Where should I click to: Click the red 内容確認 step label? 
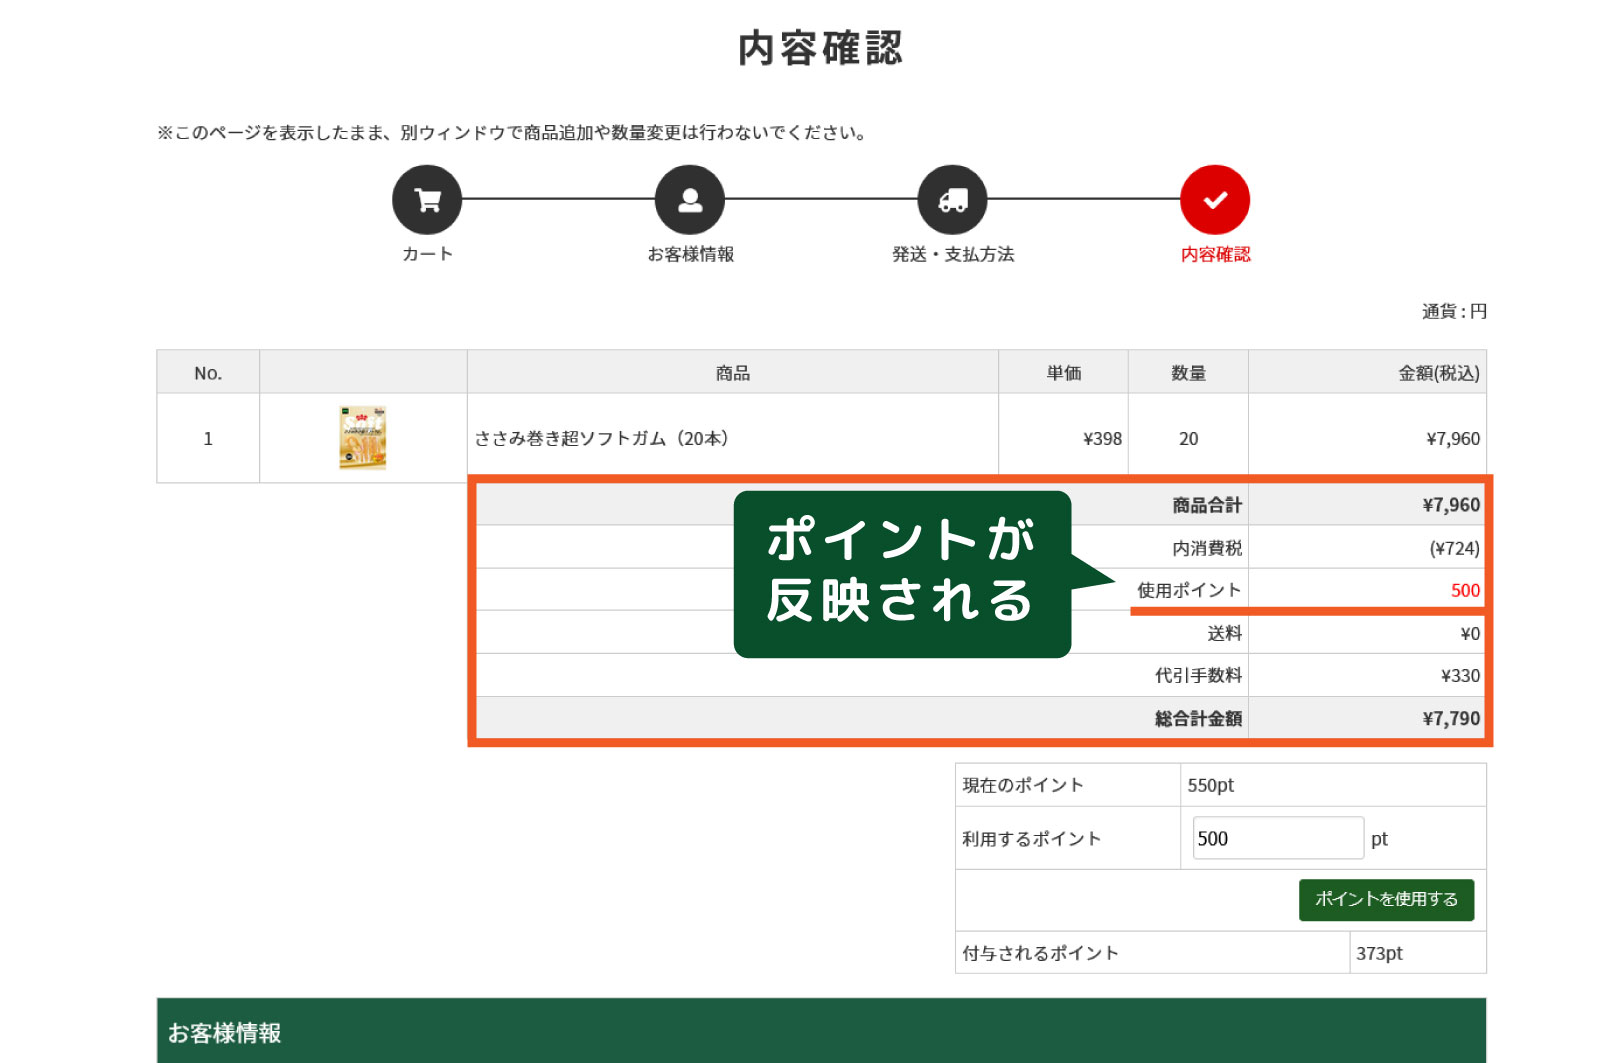[x=1216, y=254]
